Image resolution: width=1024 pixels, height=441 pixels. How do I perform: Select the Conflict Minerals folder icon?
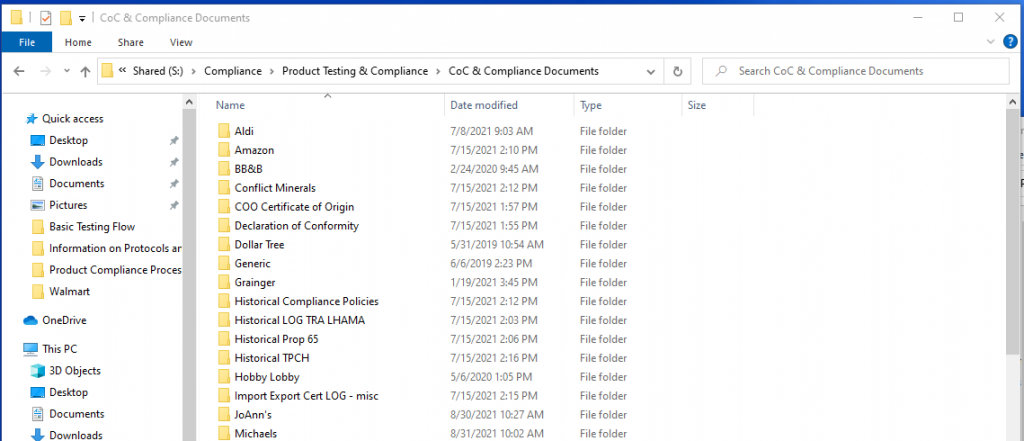[224, 188]
